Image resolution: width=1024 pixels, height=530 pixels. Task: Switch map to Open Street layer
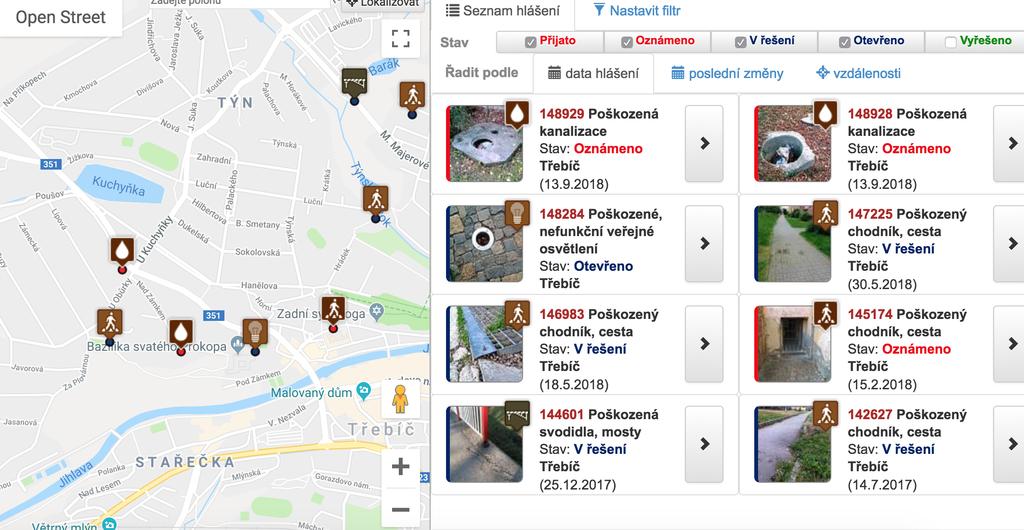tap(61, 18)
